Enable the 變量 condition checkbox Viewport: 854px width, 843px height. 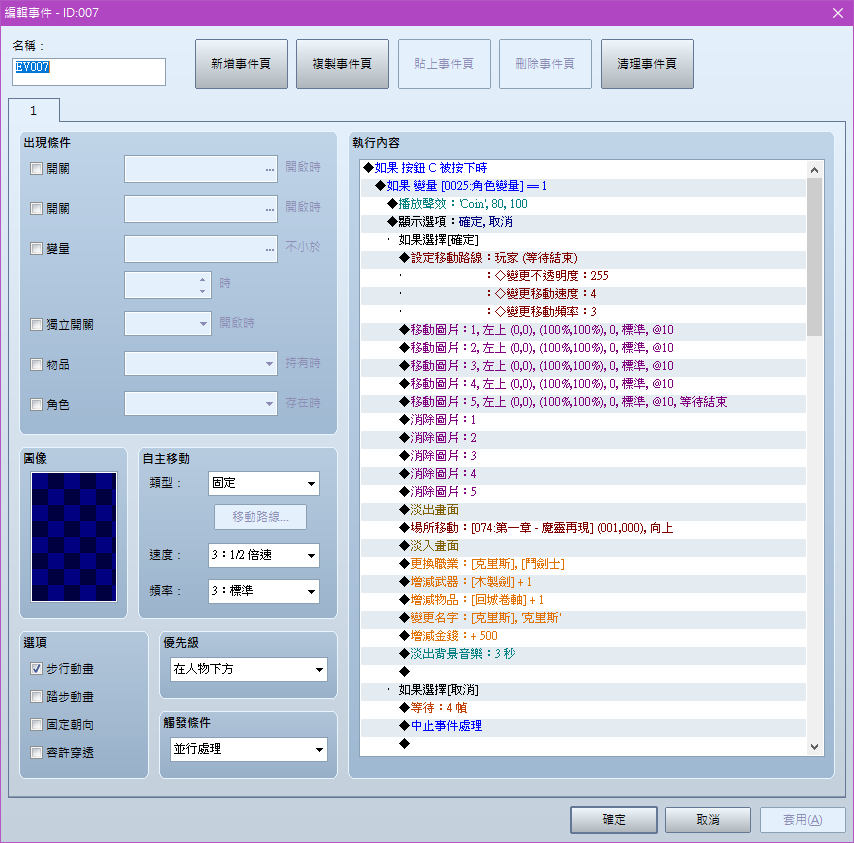(36, 249)
